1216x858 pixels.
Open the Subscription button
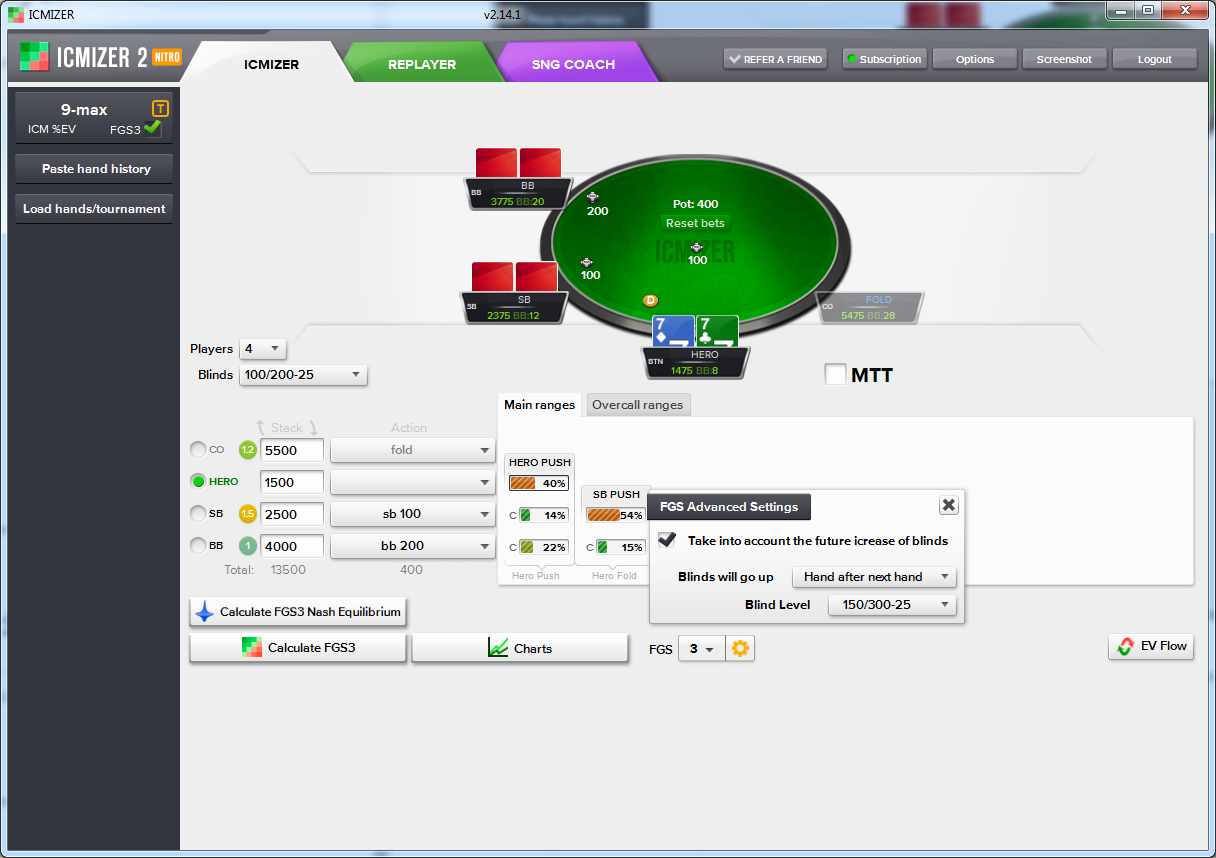[x=884, y=59]
